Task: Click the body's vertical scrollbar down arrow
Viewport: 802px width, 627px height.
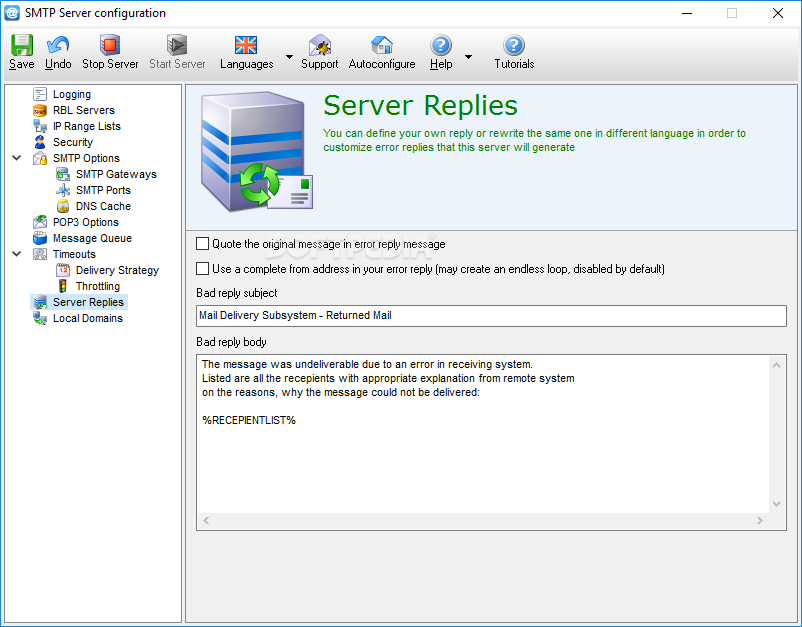Action: pyautogui.click(x=776, y=504)
